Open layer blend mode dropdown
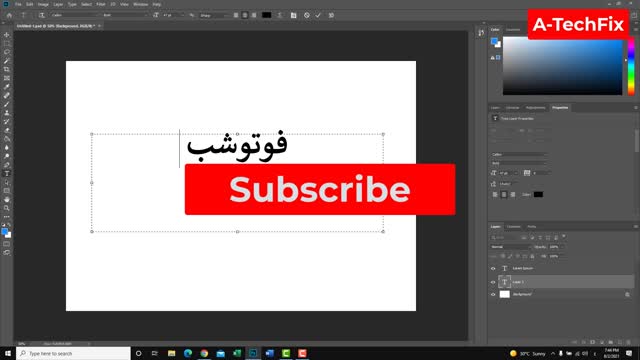640x360 pixels. pos(511,247)
